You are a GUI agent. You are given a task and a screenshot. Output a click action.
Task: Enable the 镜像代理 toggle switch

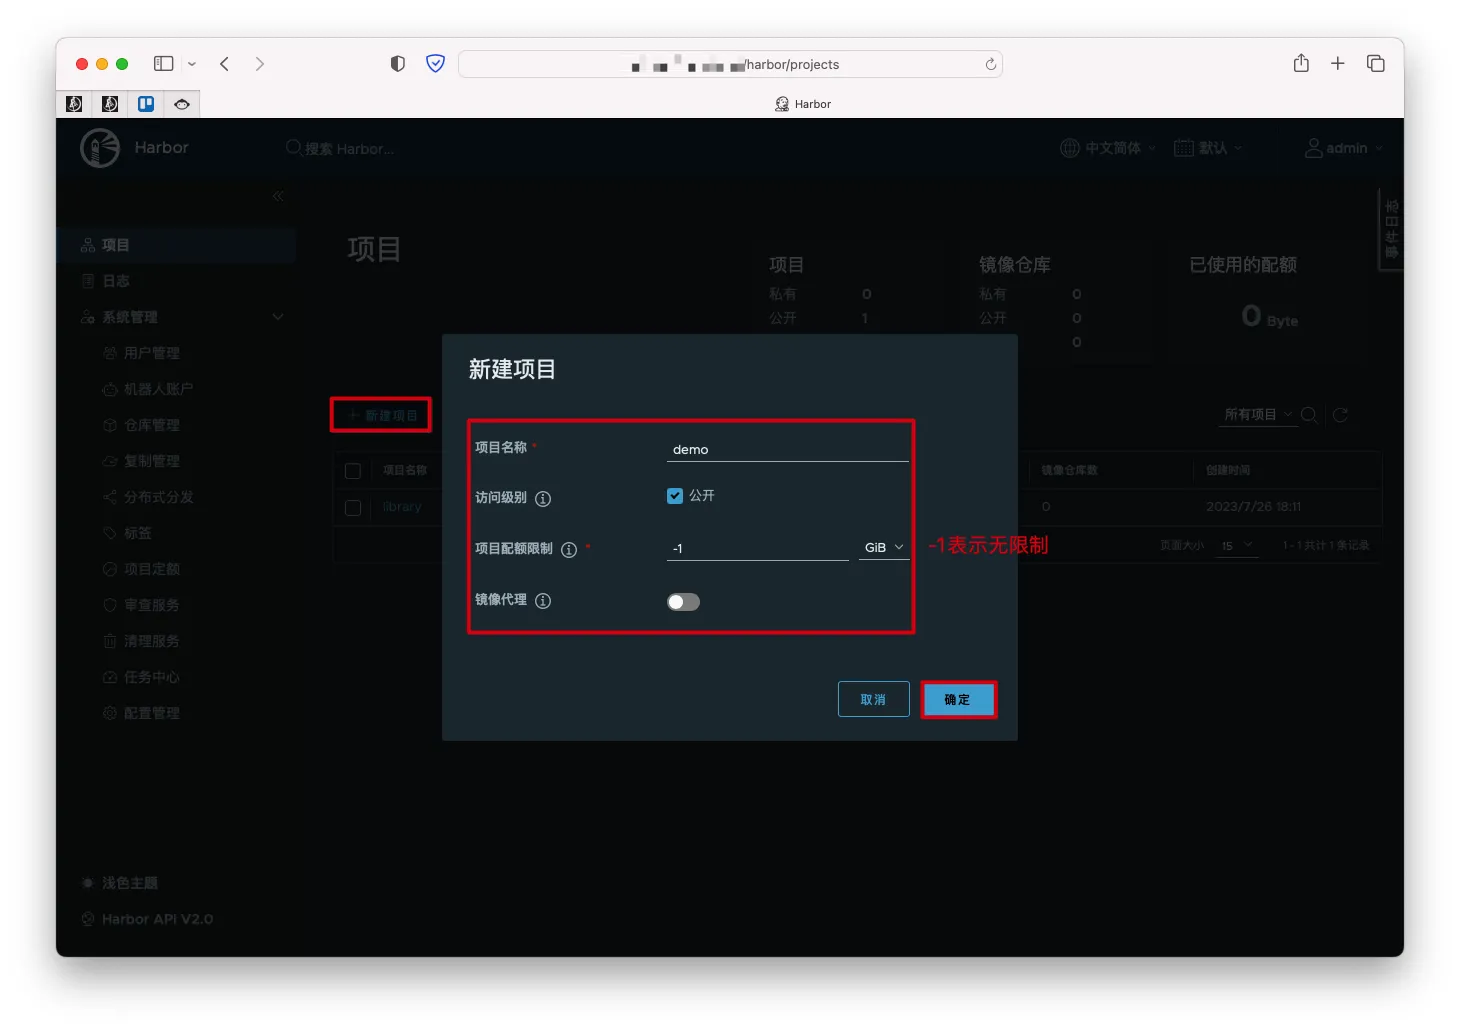pos(683,602)
